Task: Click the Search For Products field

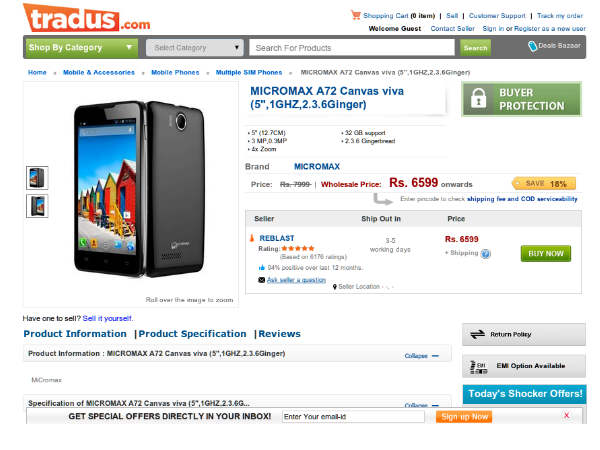Action: (x=354, y=47)
